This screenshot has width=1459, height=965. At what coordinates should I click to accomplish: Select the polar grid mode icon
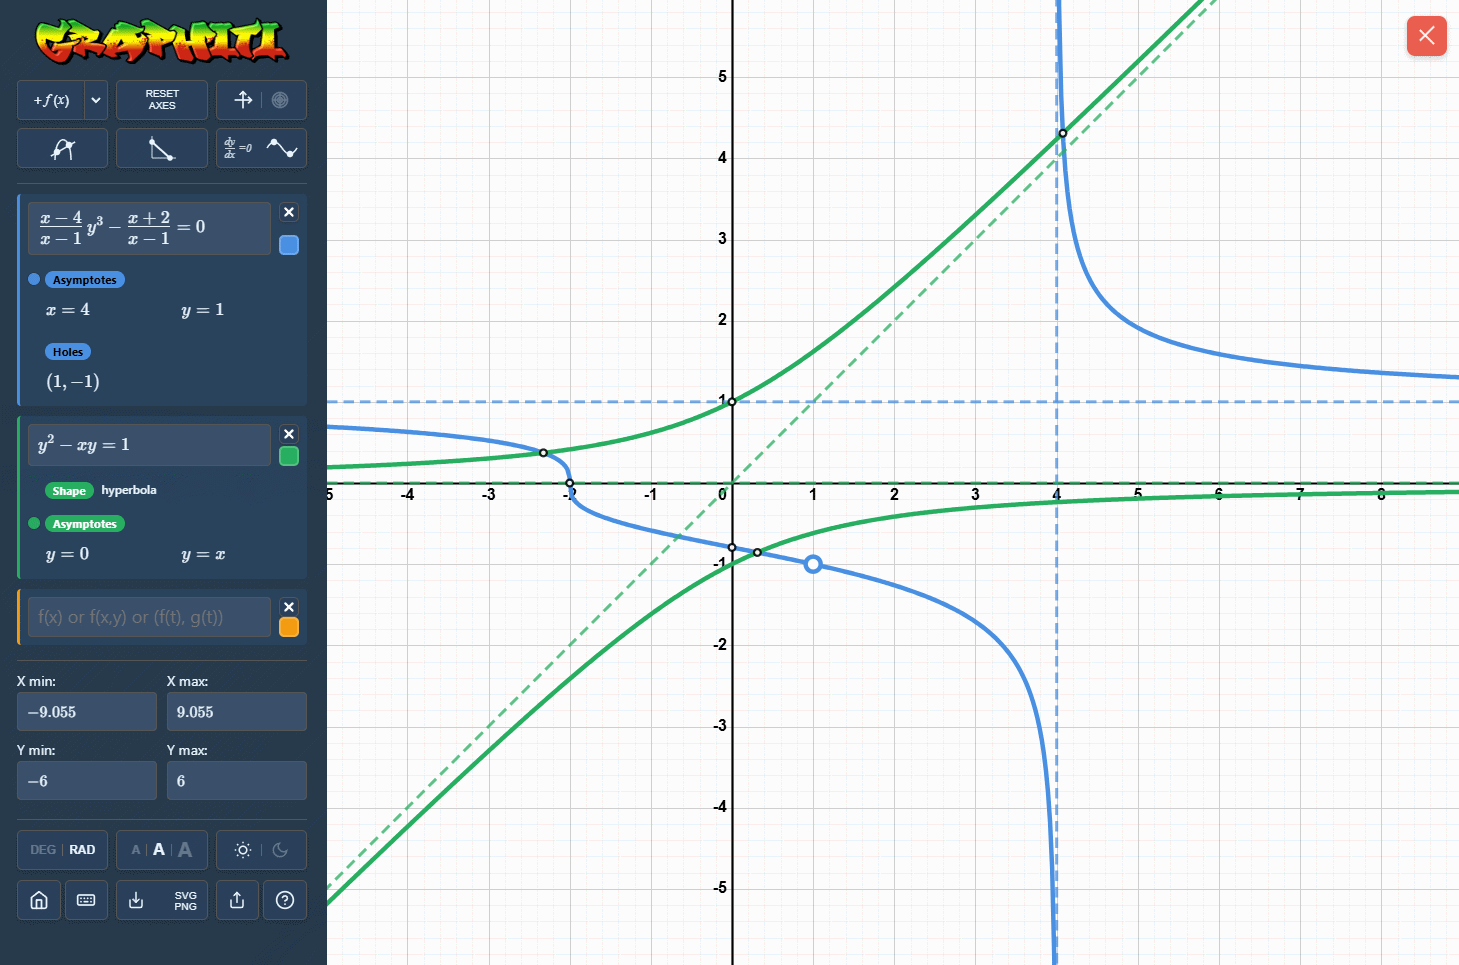pos(280,100)
